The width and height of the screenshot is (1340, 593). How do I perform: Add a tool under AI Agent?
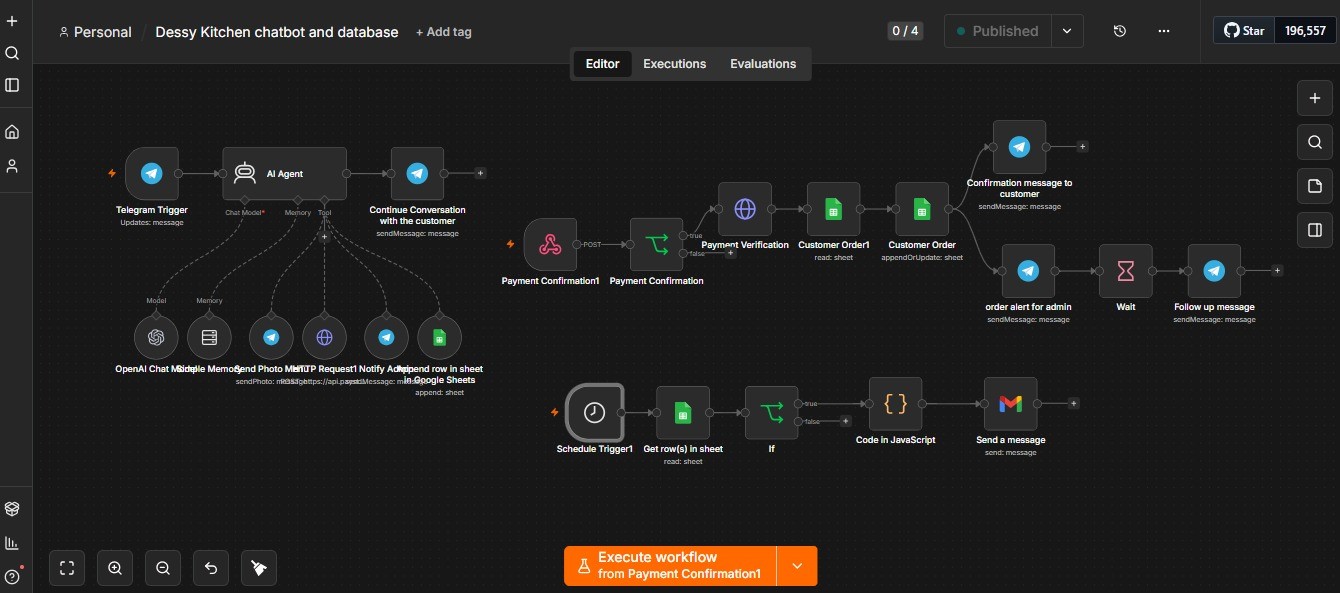click(324, 237)
